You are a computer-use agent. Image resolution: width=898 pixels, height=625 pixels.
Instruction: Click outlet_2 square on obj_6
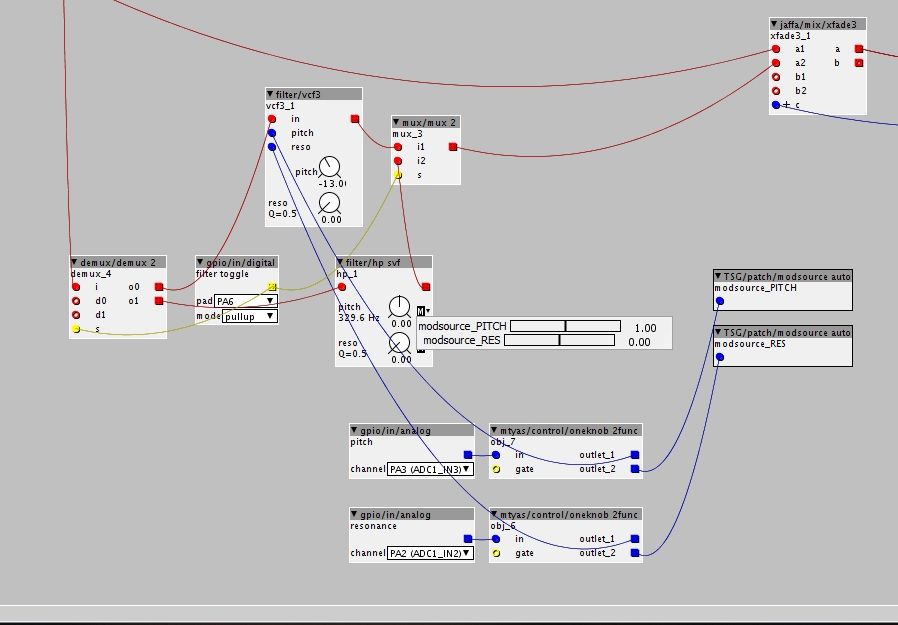pos(635,552)
